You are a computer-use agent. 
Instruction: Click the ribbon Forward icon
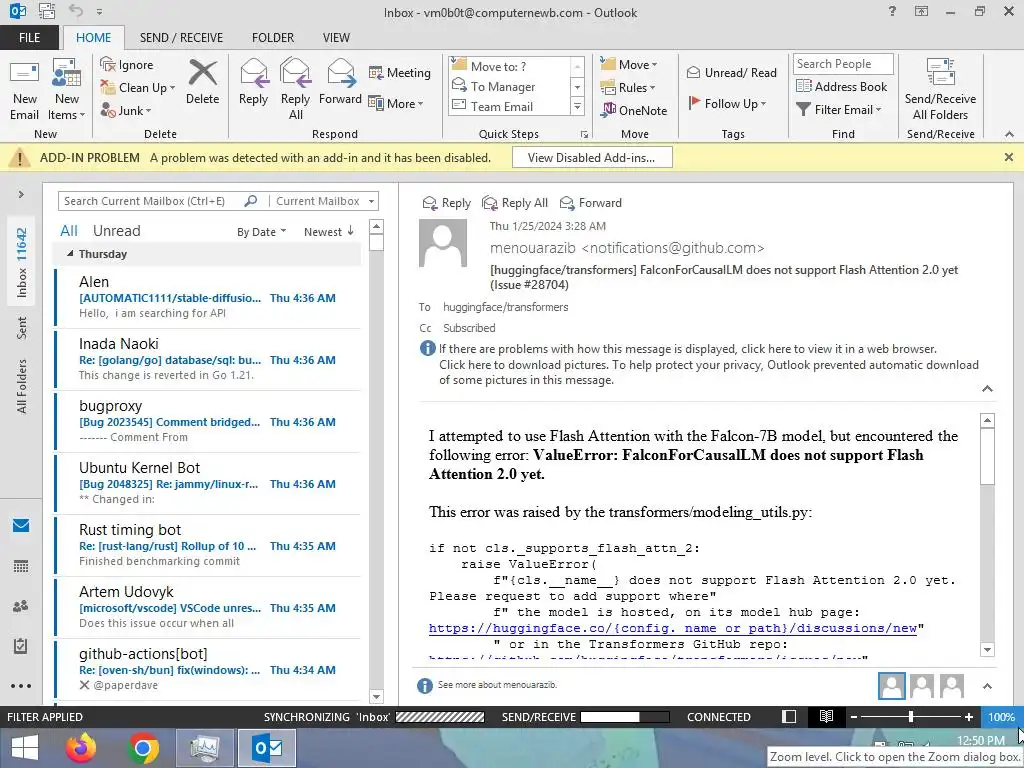pyautogui.click(x=340, y=82)
